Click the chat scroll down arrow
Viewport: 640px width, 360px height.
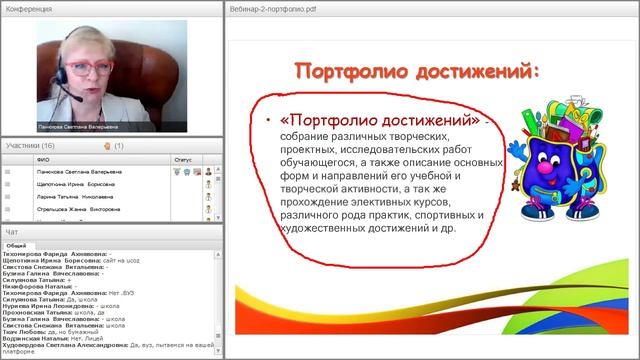point(218,351)
